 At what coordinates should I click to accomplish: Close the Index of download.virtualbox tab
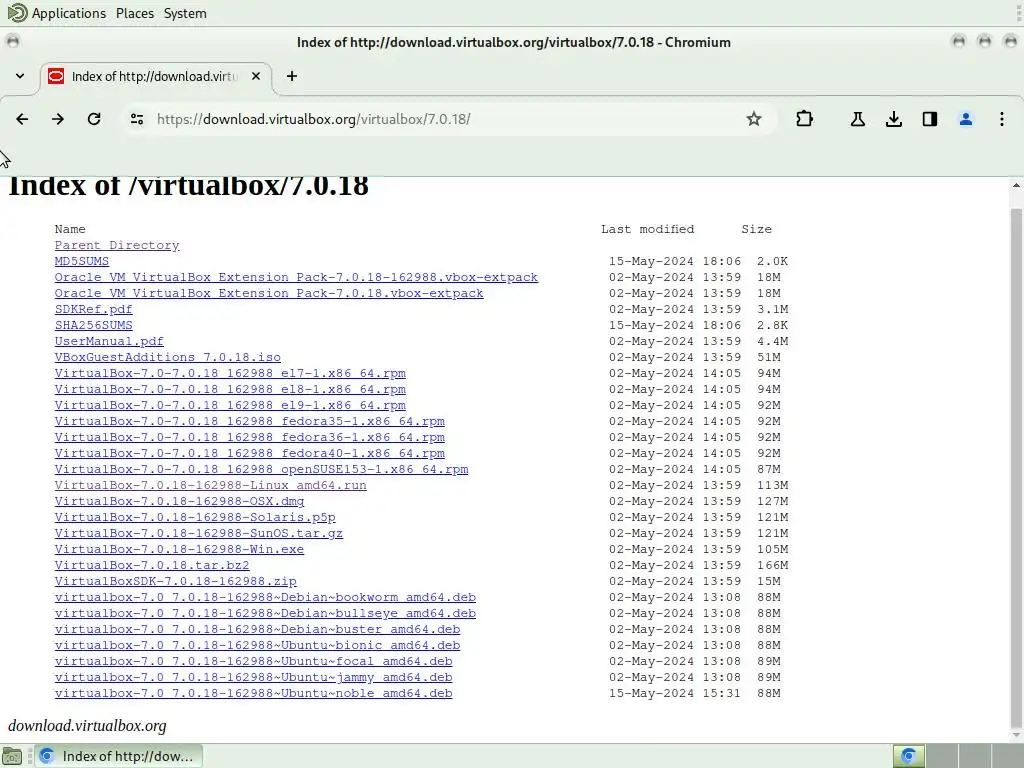tap(256, 76)
